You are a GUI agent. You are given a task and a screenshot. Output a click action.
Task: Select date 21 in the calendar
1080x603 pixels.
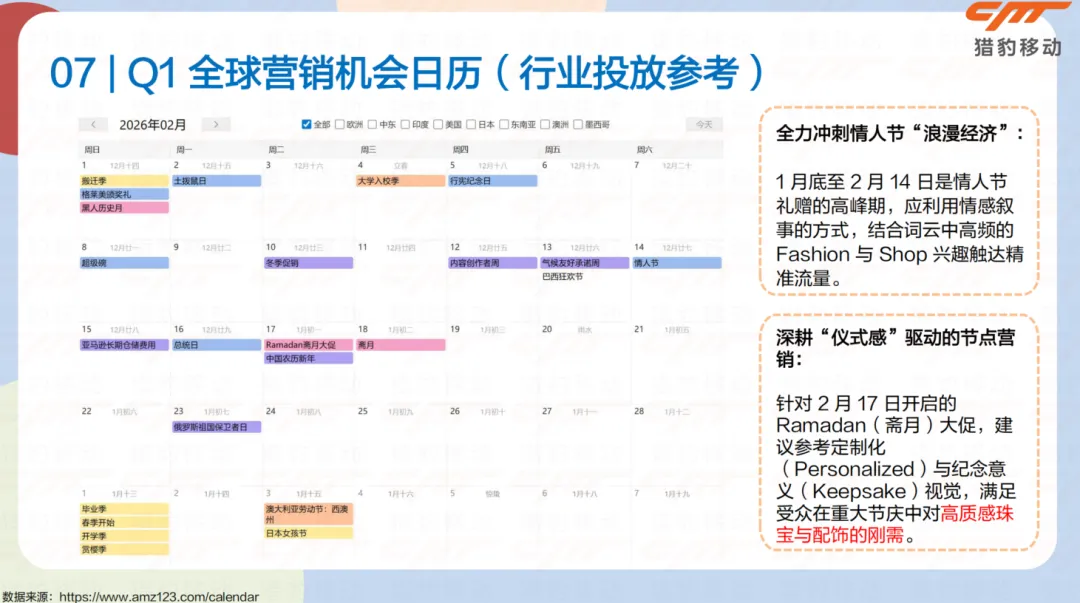click(x=639, y=329)
